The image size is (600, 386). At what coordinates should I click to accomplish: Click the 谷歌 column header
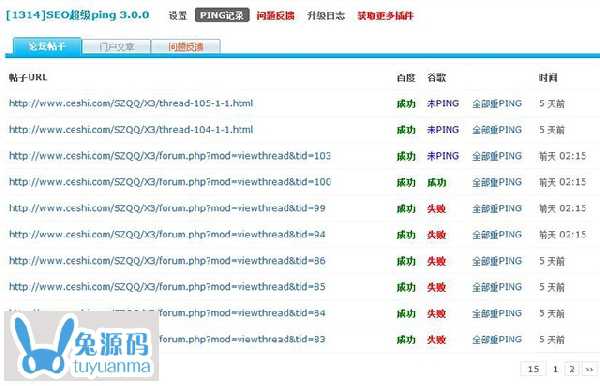[437, 78]
